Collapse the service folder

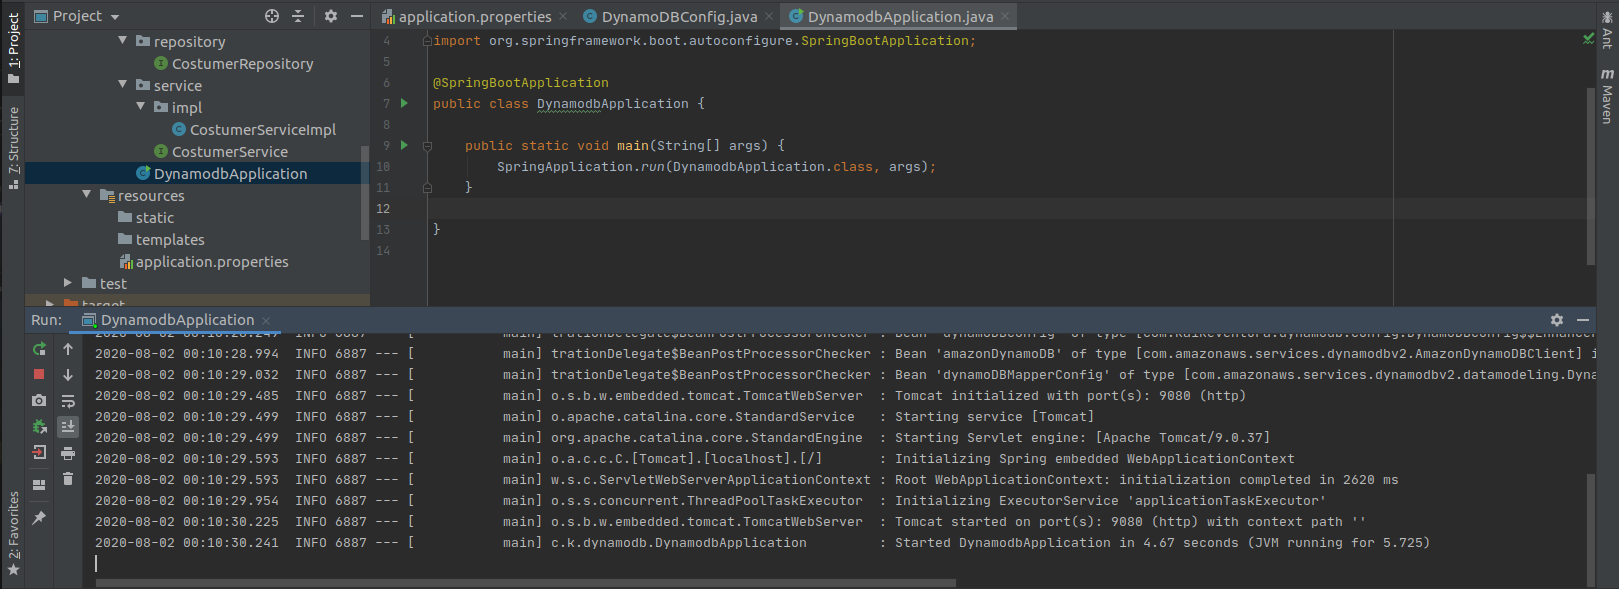tap(123, 84)
